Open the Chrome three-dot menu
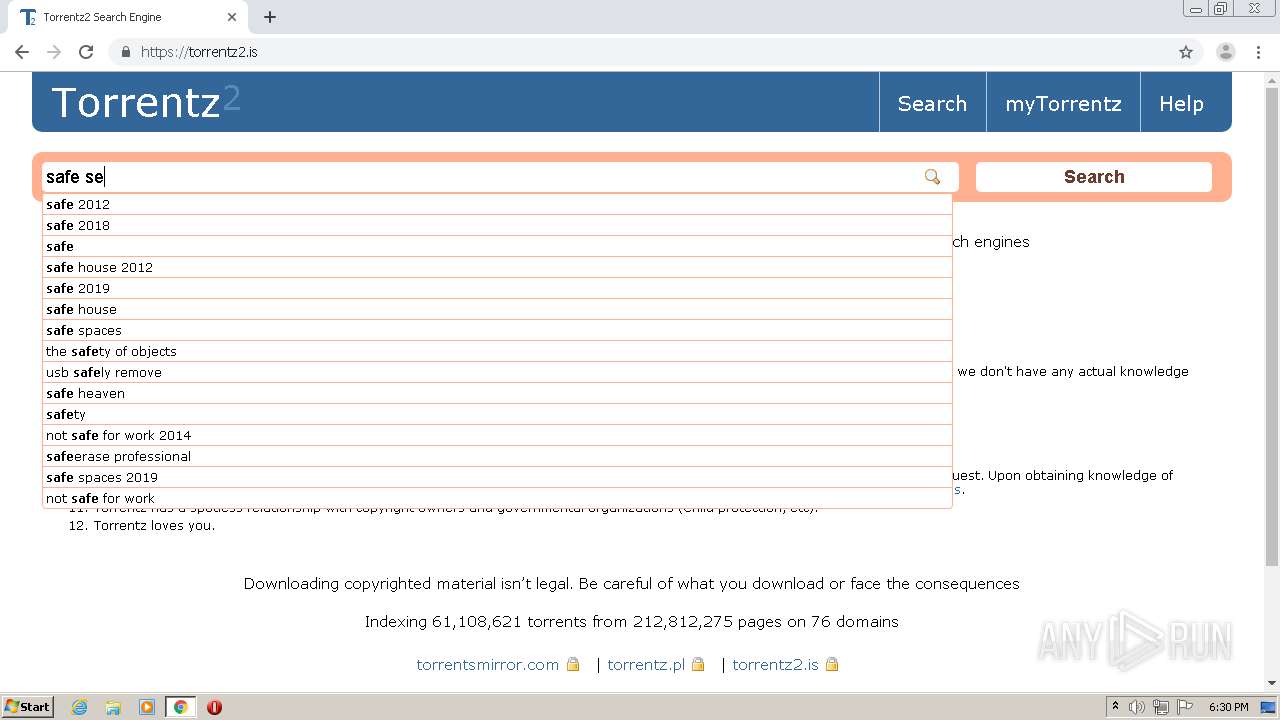Screen dimensions: 1280x720 [x=1258, y=52]
